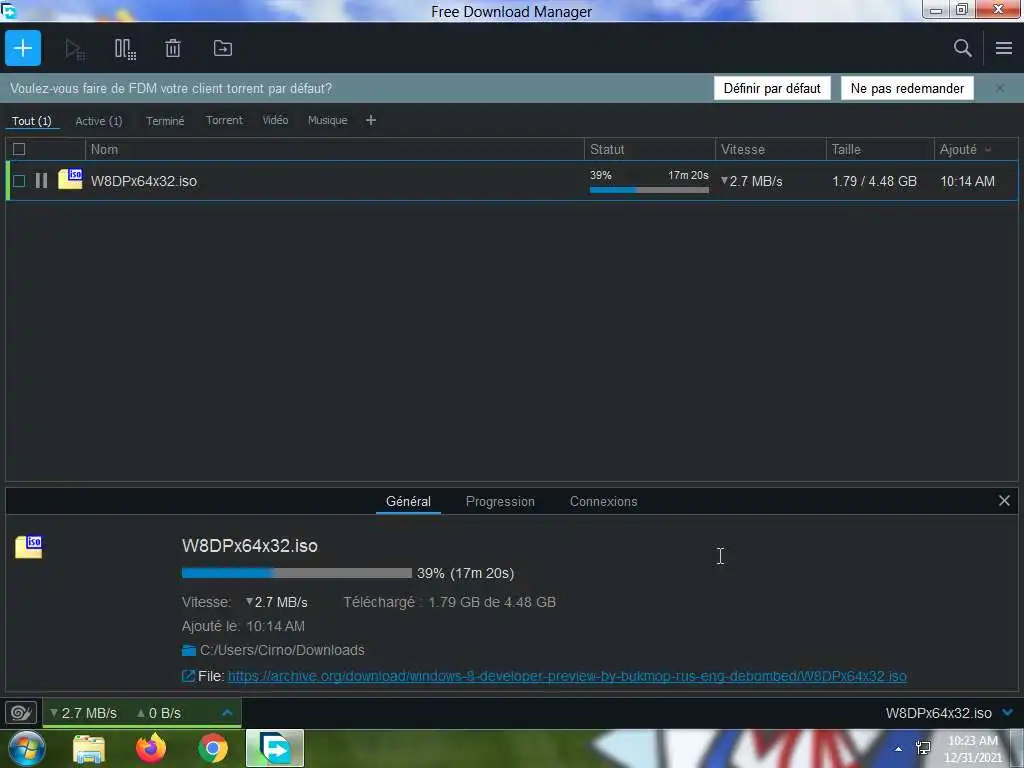Tick checkbox for W8DPx64x32.iso row
This screenshot has width=1024, height=768.
[x=19, y=181]
